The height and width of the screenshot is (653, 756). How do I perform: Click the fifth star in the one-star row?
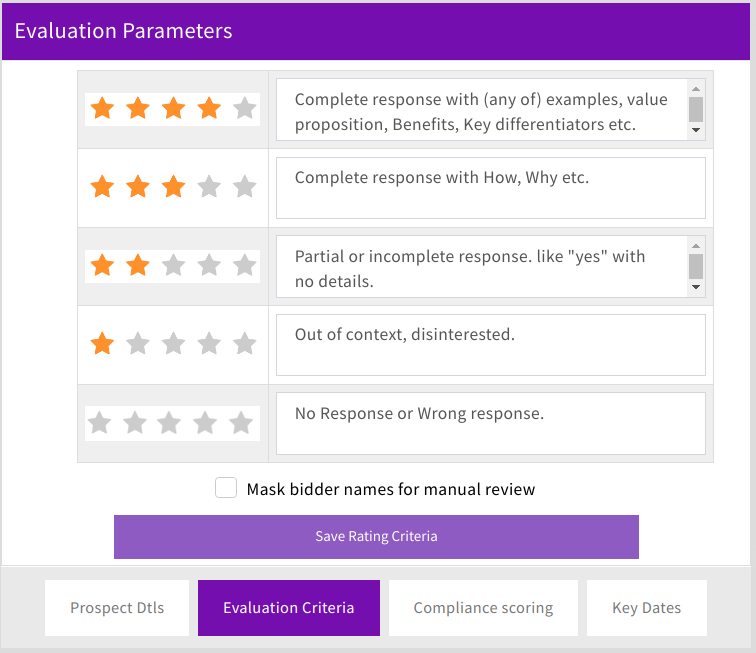[245, 344]
